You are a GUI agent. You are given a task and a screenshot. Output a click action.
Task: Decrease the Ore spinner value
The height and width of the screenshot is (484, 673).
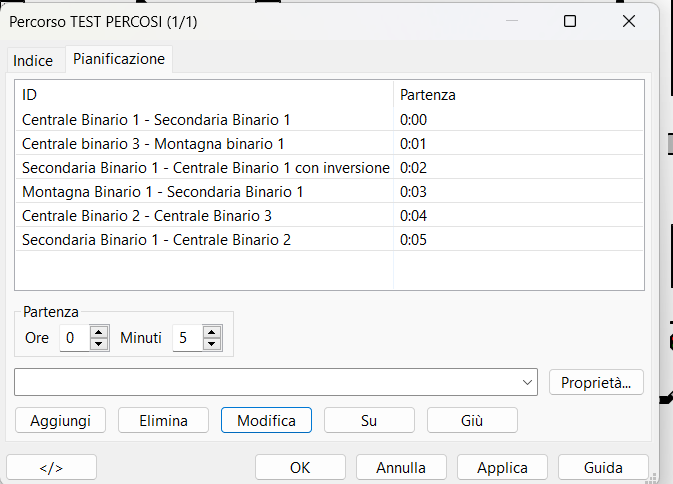pyautogui.click(x=99, y=344)
